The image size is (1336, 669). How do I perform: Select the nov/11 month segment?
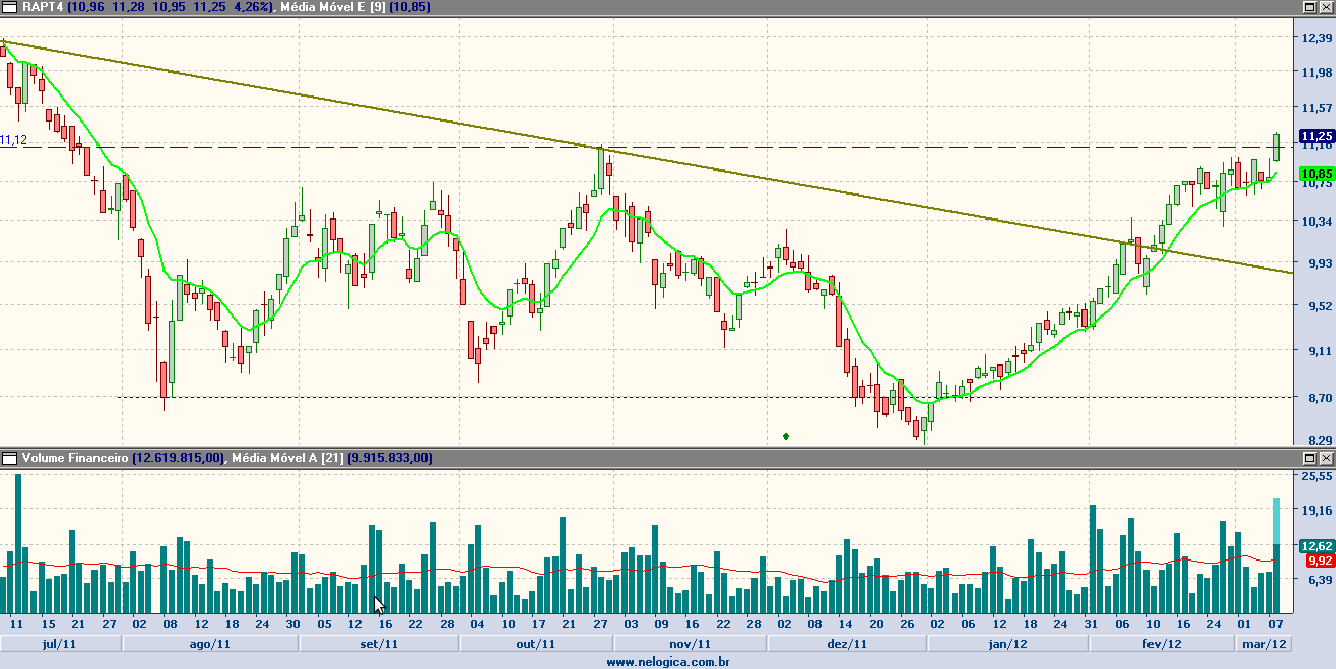[690, 644]
